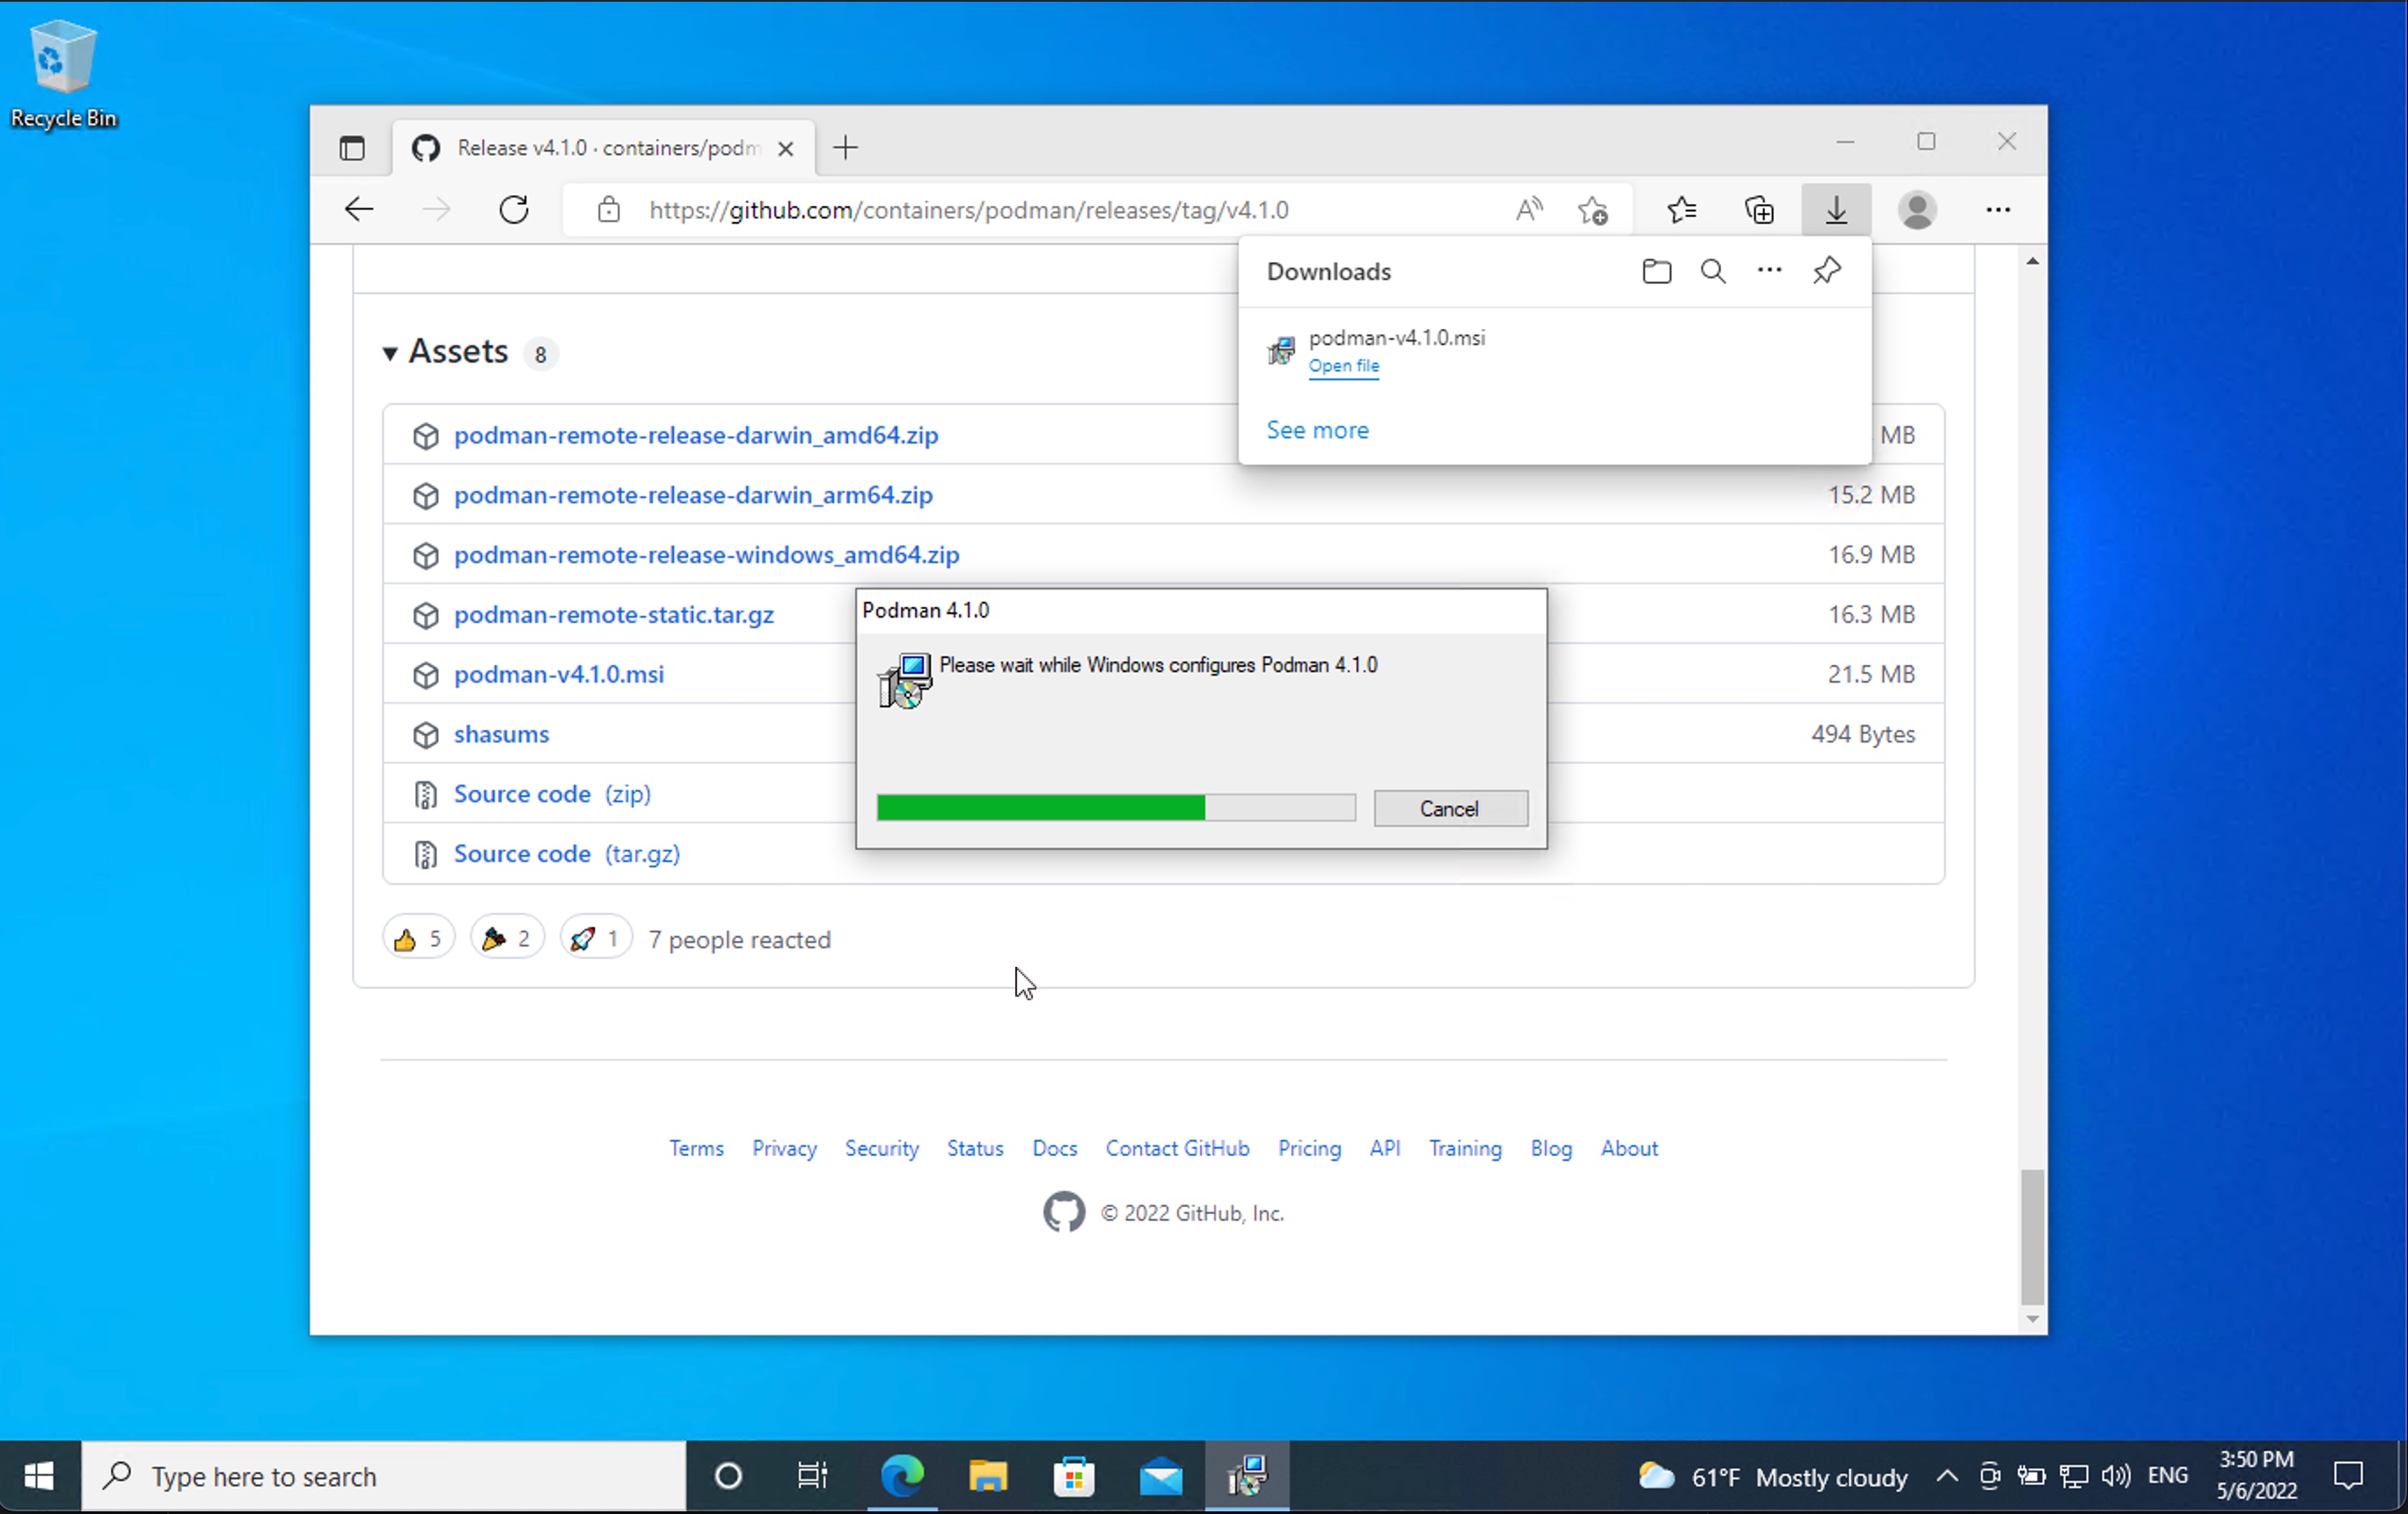
Task: Toggle the pin icon in Downloads panel
Action: click(x=1826, y=270)
